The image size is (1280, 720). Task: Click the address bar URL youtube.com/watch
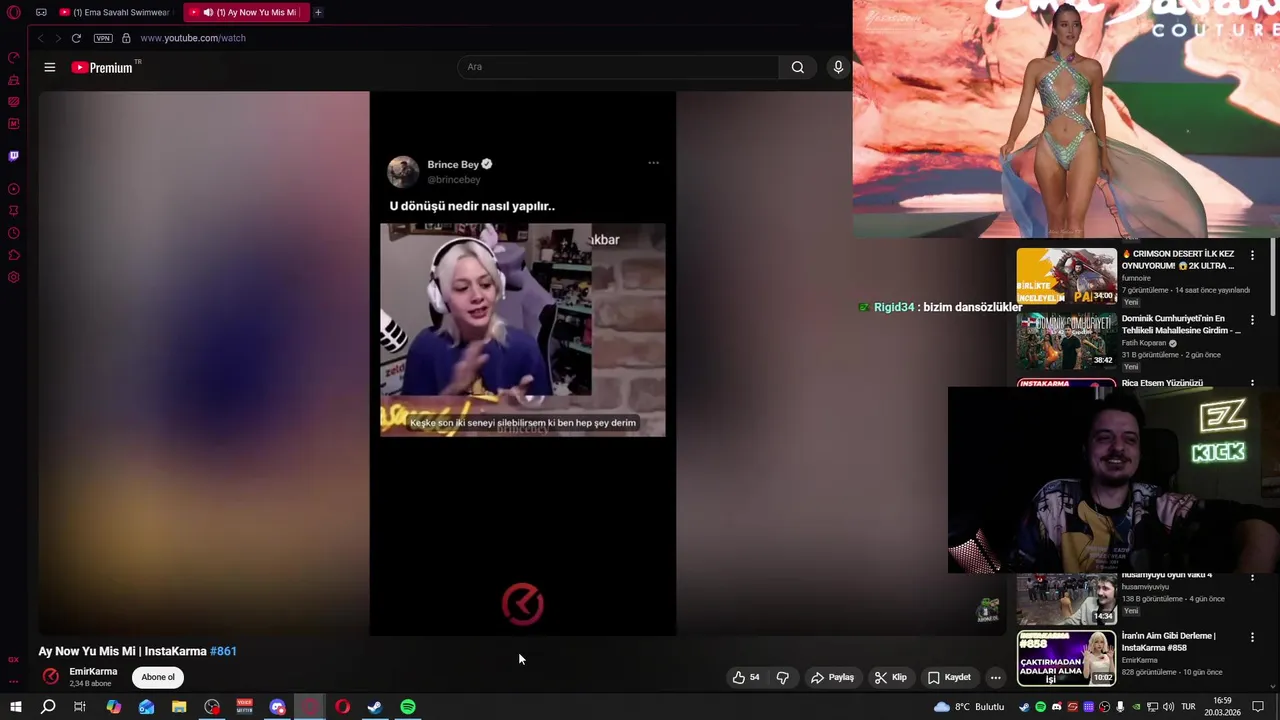click(193, 38)
